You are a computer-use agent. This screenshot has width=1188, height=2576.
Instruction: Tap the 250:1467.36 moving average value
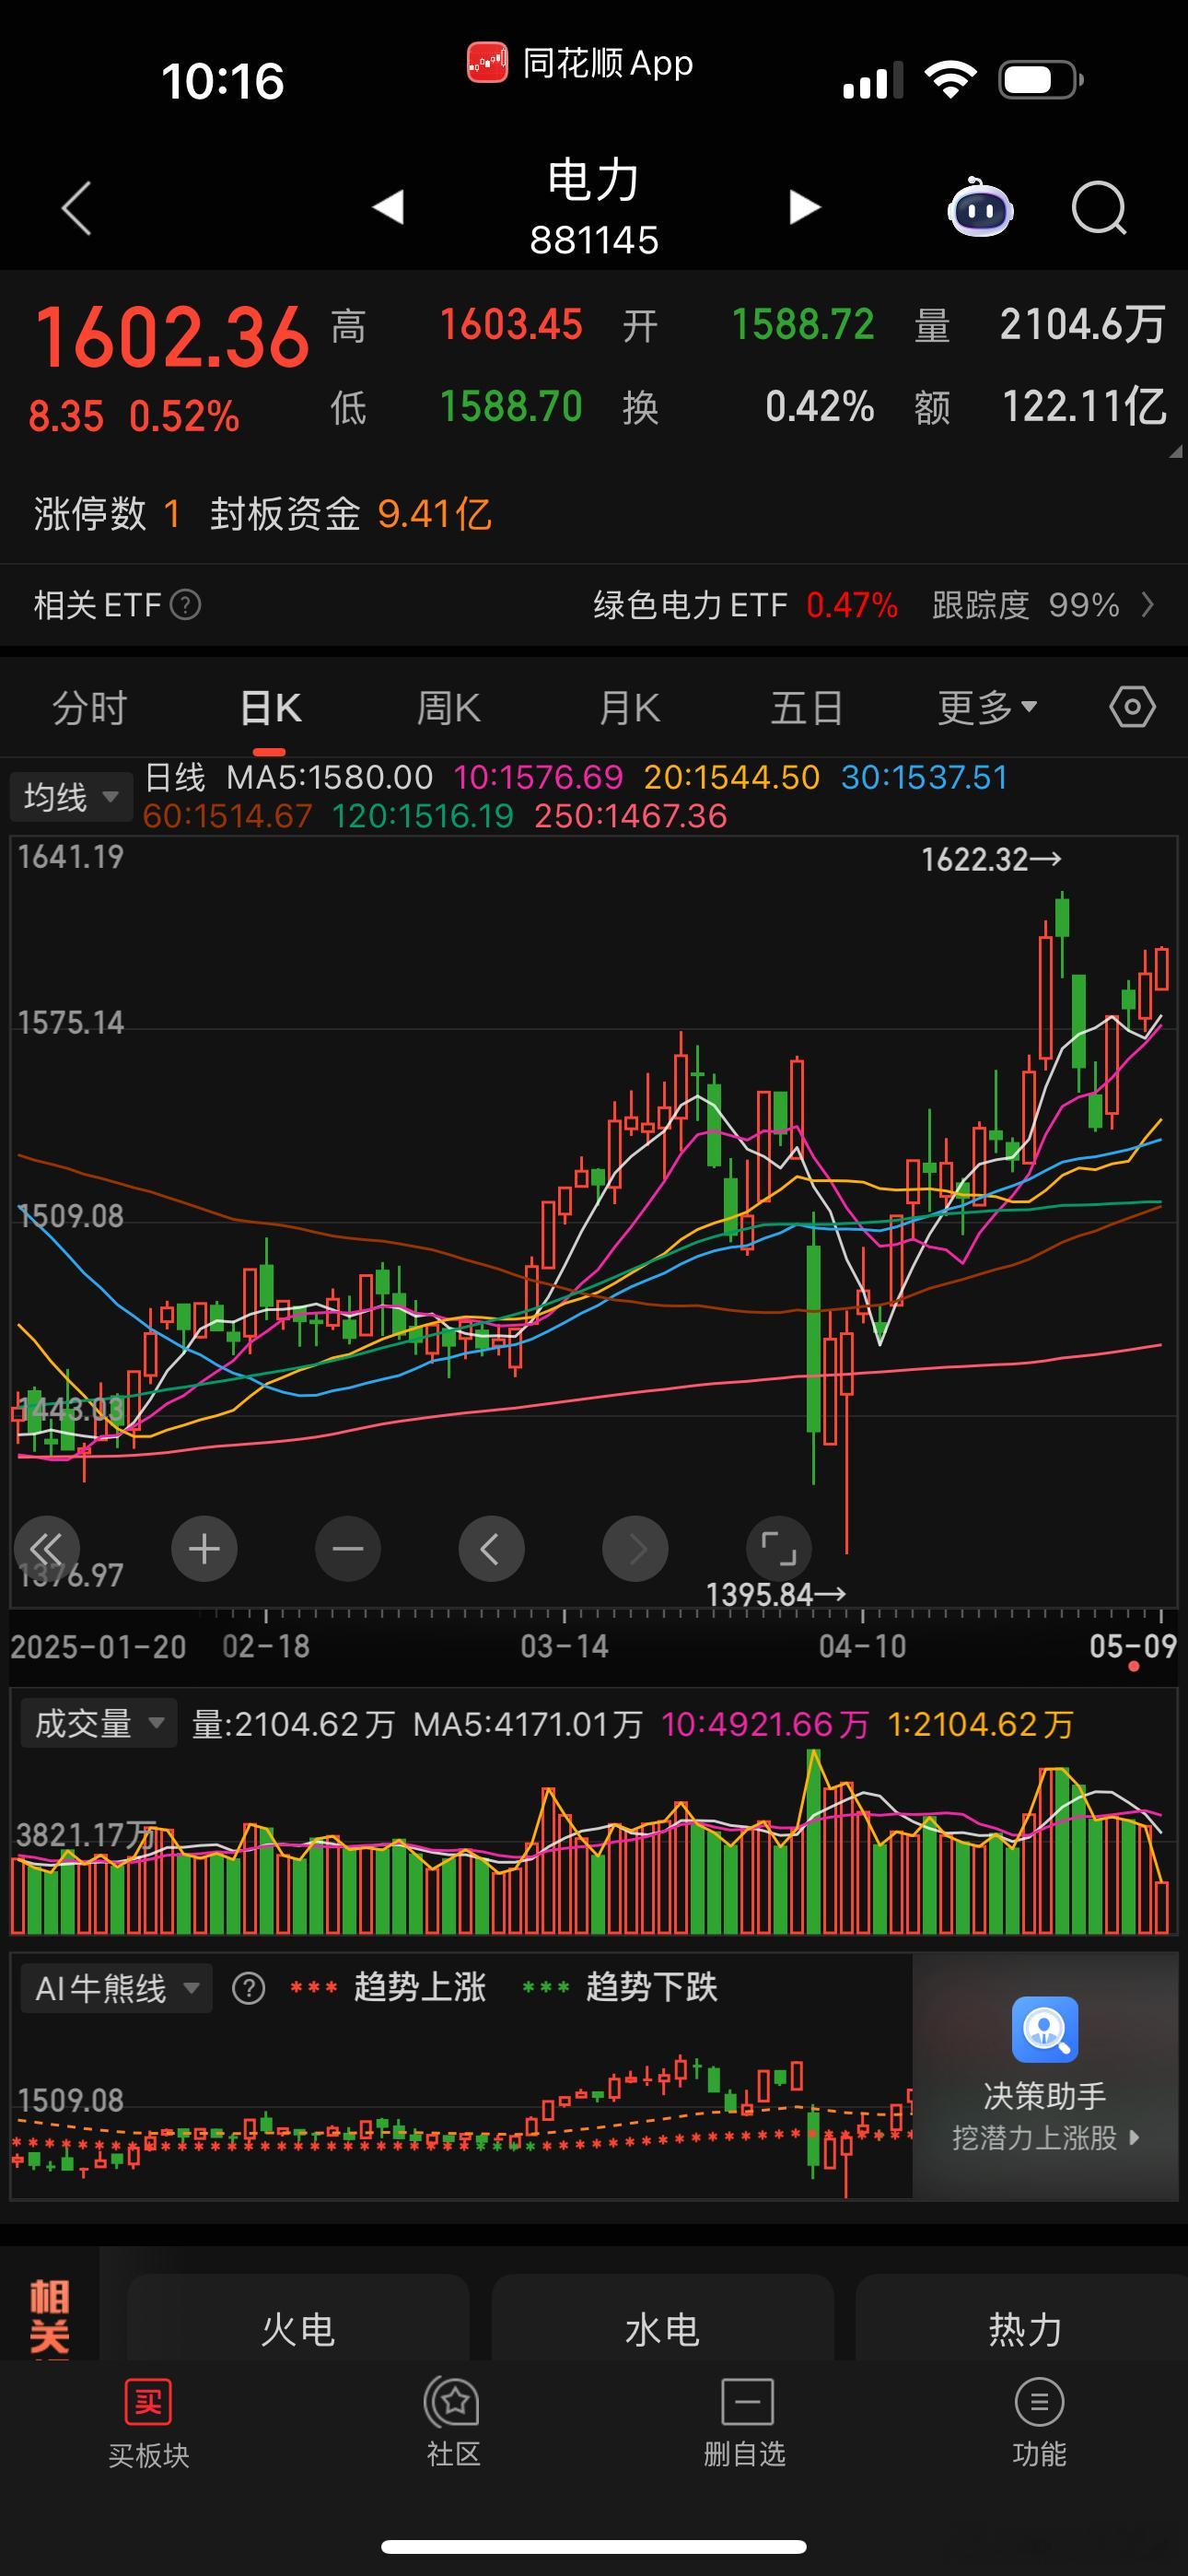(x=630, y=816)
